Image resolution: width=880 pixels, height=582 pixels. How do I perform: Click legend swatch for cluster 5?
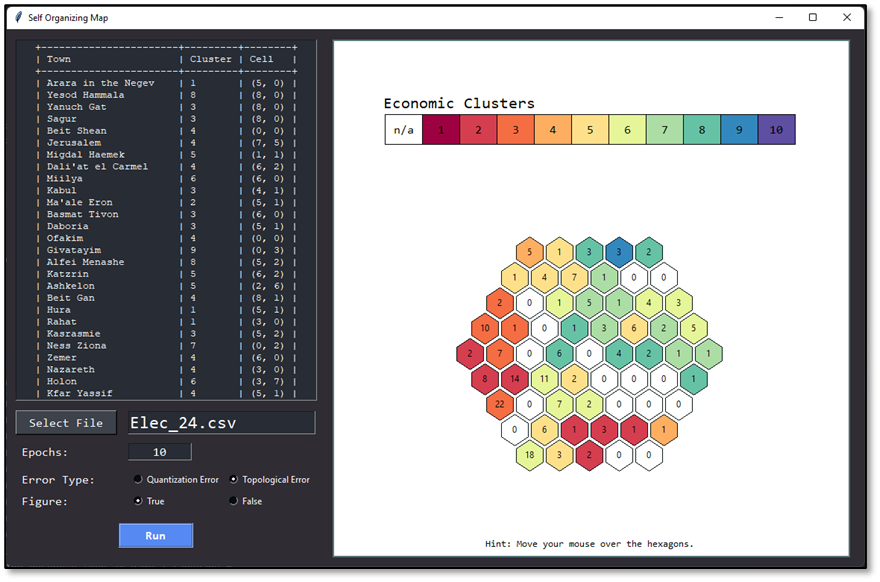[590, 130]
